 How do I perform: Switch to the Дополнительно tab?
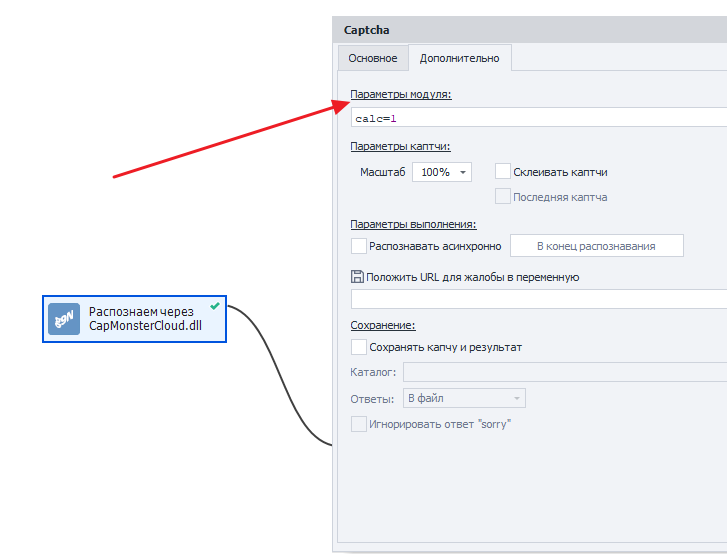point(459,58)
